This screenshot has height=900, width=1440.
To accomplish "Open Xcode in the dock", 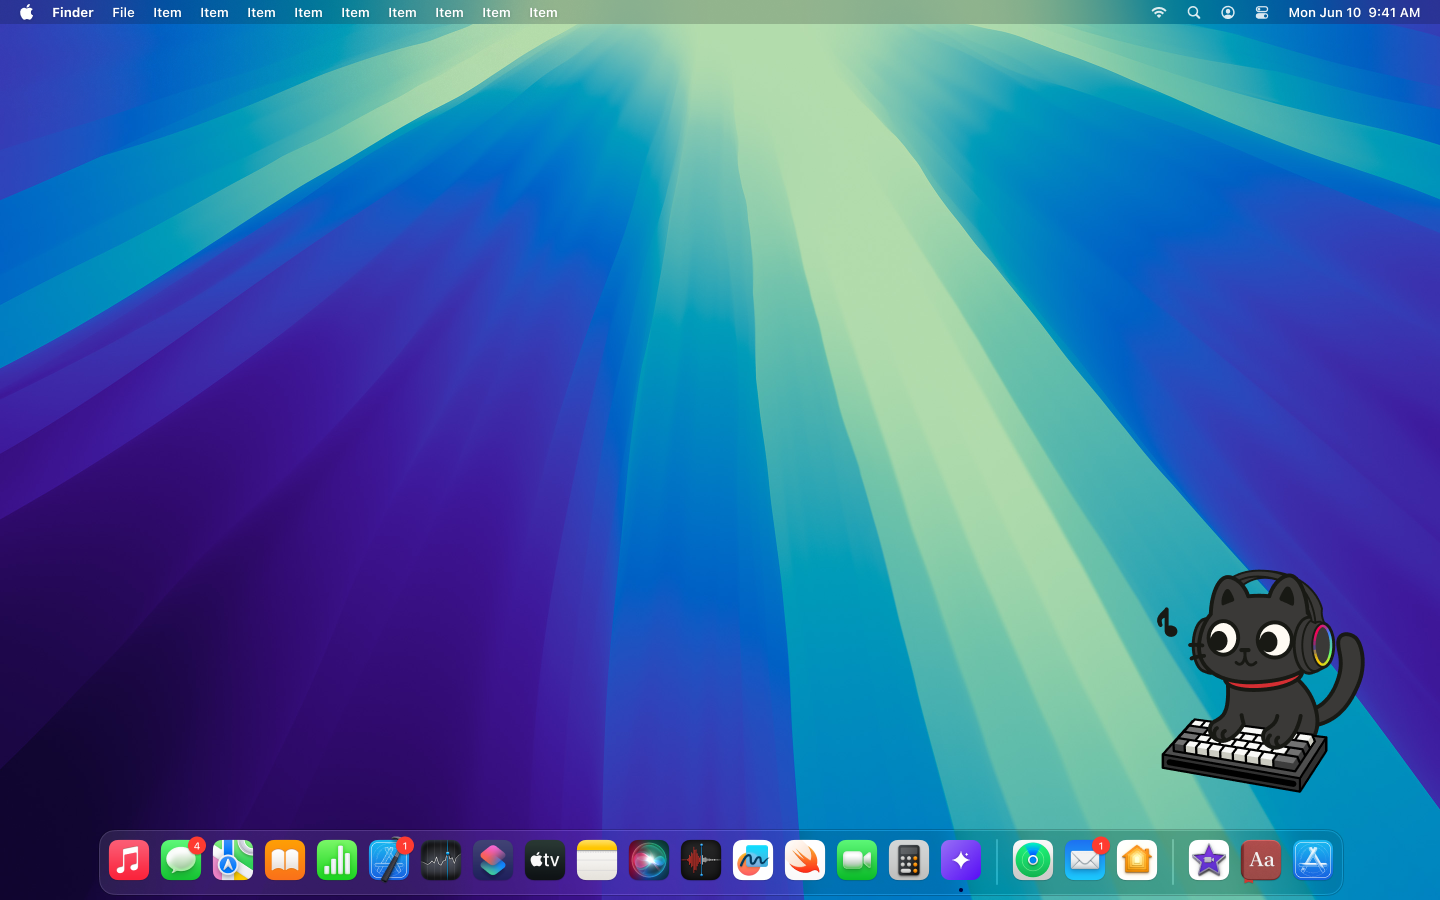I will click(x=389, y=860).
